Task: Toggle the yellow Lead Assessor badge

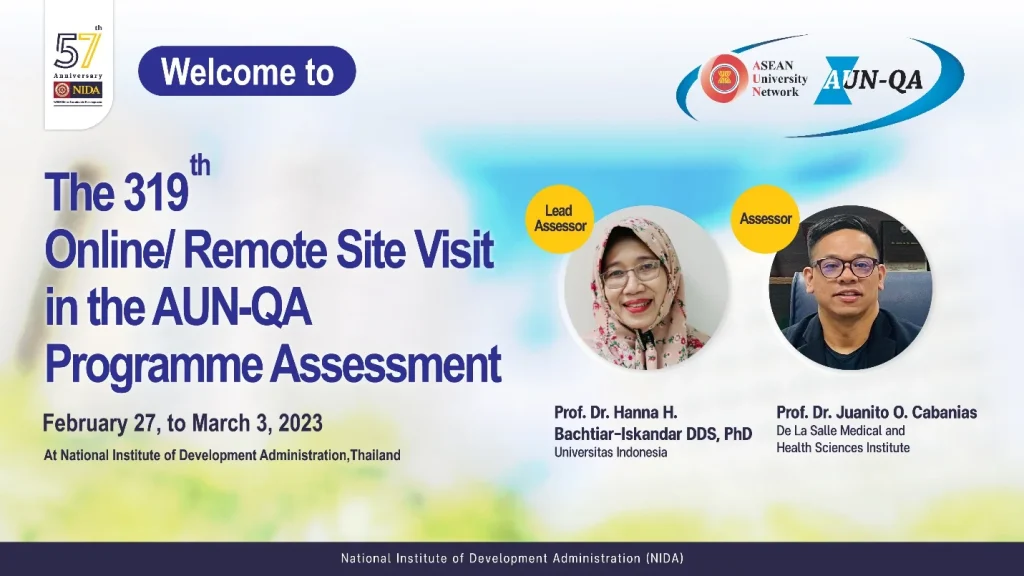Action: (x=560, y=218)
